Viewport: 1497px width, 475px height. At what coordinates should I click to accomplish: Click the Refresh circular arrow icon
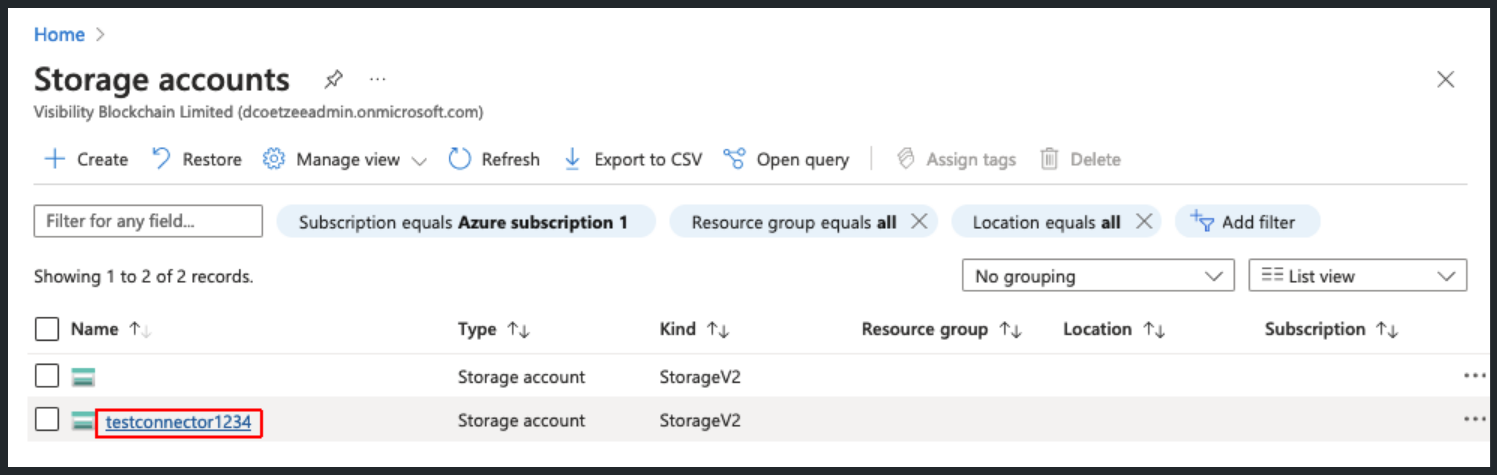pyautogui.click(x=459, y=159)
